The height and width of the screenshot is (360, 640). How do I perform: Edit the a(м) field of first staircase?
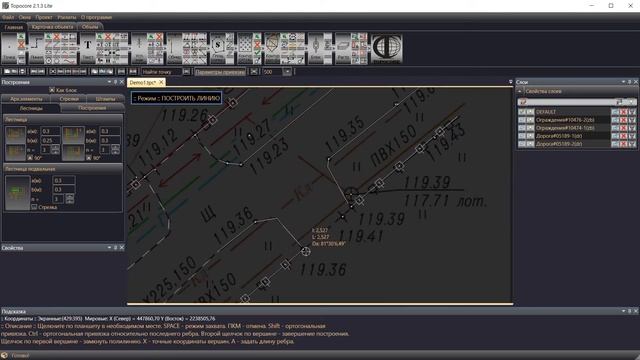(x=50, y=131)
